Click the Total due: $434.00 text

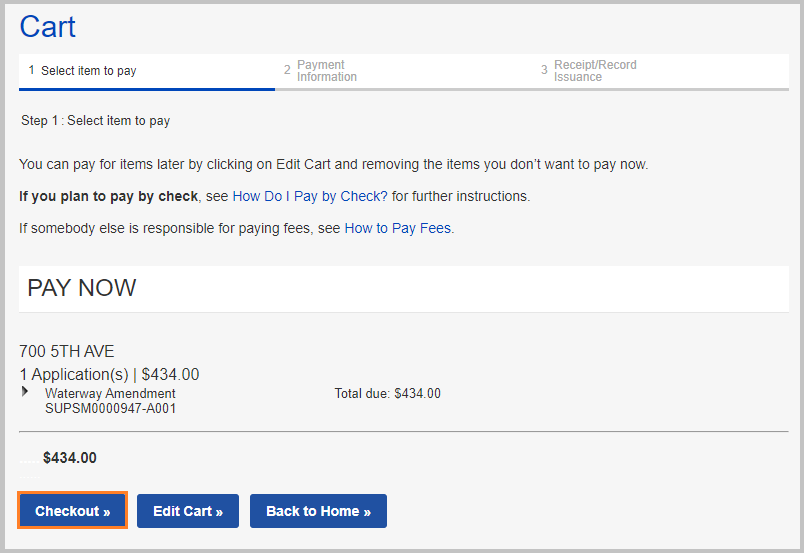coord(387,394)
